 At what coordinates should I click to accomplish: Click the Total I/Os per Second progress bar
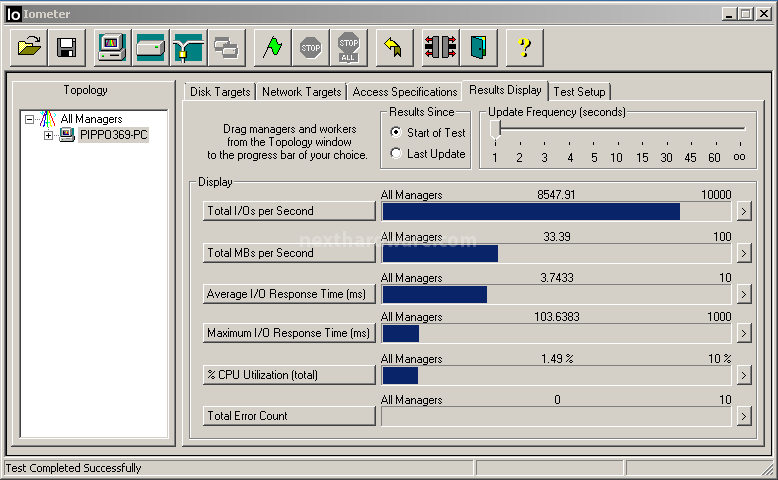click(556, 211)
